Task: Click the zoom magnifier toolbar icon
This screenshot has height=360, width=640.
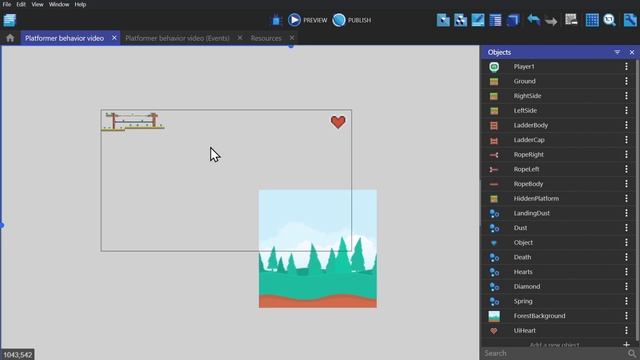Action: pos(609,20)
